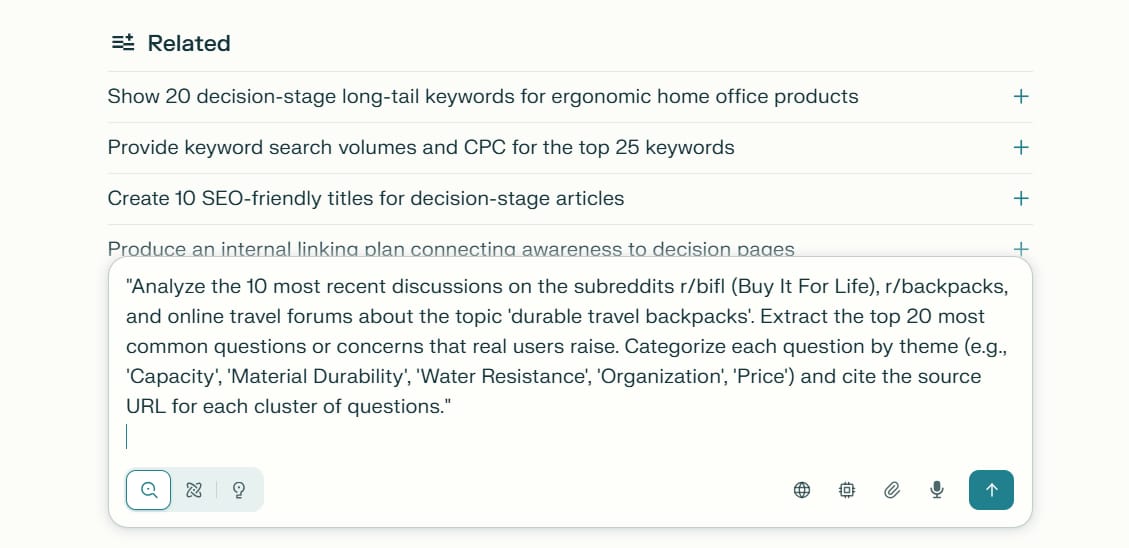
Task: Start dictation with the microphone icon
Action: pyautogui.click(x=936, y=490)
